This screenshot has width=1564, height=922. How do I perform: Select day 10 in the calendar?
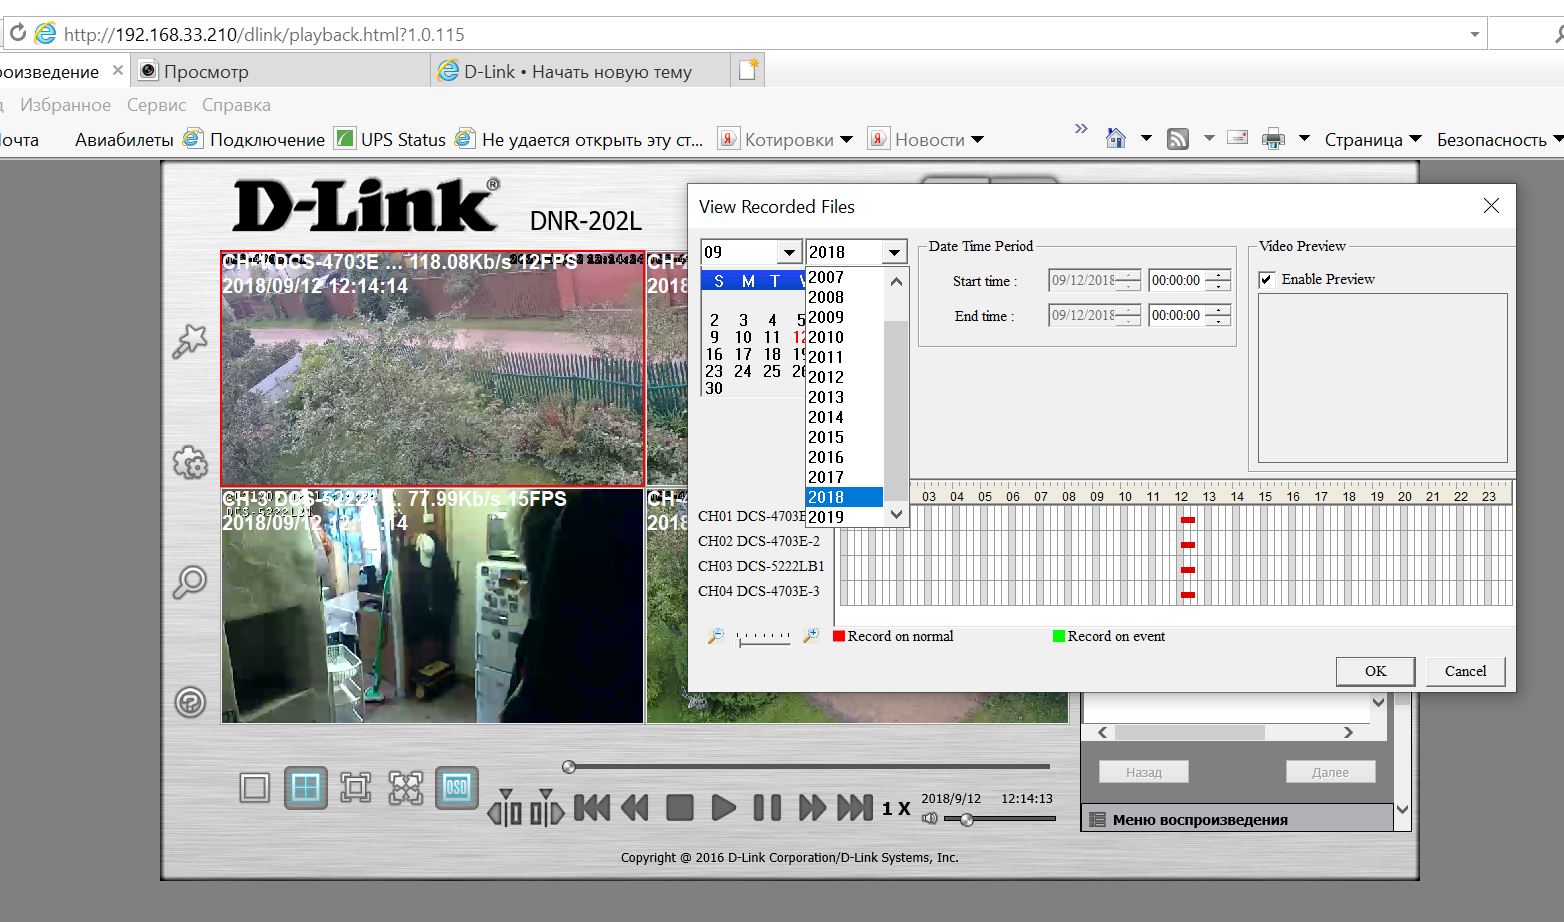pyautogui.click(x=743, y=337)
